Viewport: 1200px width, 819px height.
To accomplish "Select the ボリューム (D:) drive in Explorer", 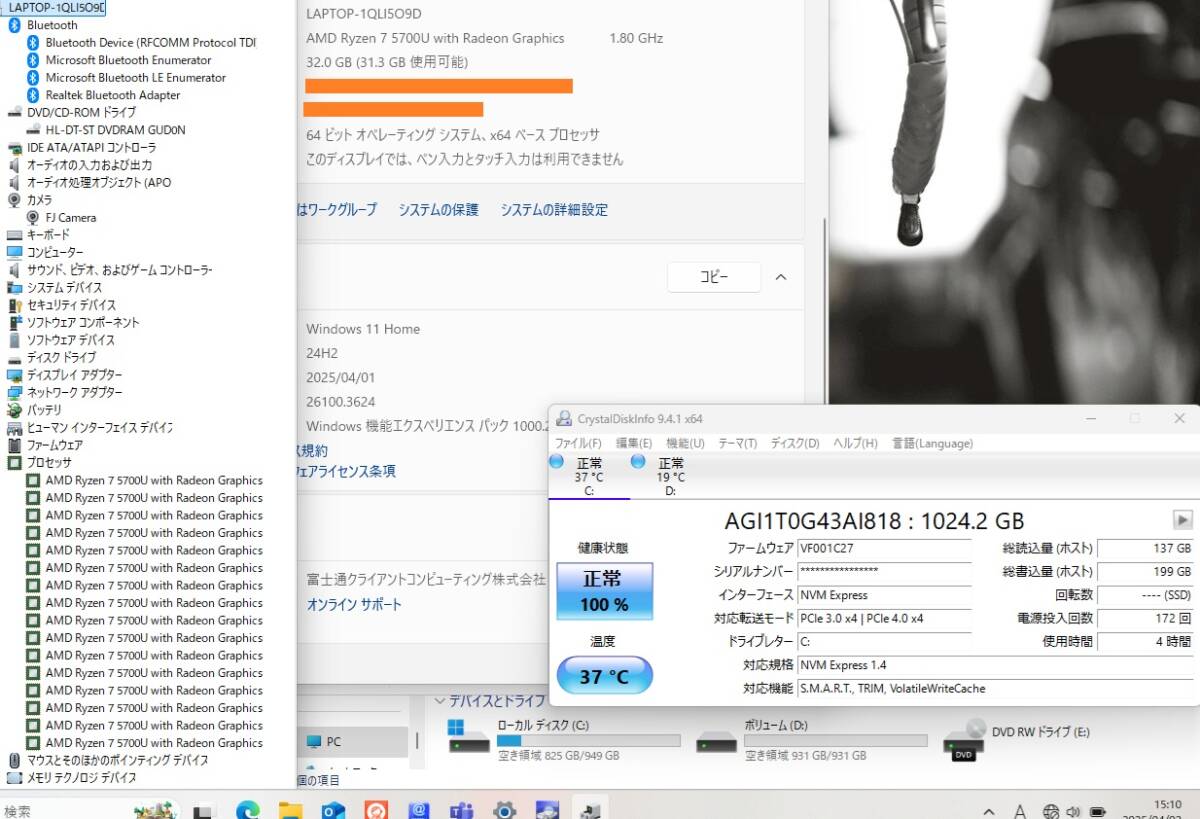I will coord(810,740).
